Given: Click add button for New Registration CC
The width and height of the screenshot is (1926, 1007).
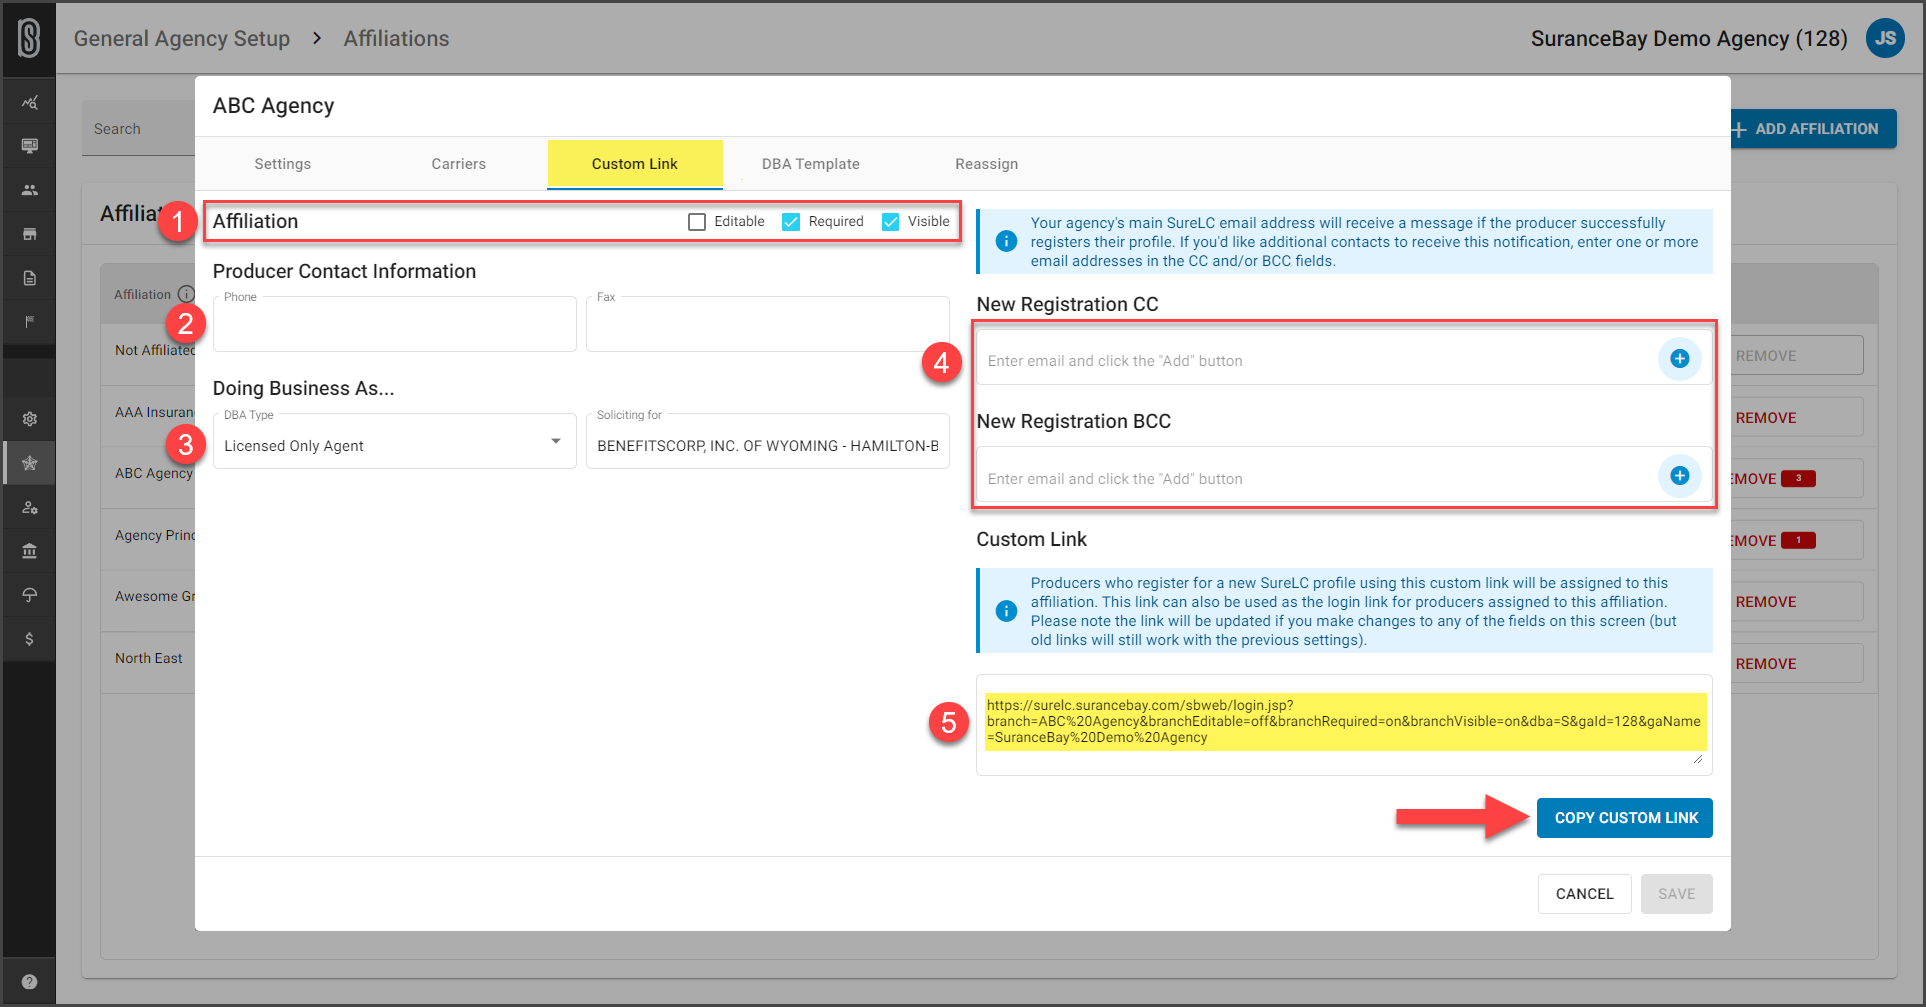Looking at the screenshot, I should pos(1679,358).
